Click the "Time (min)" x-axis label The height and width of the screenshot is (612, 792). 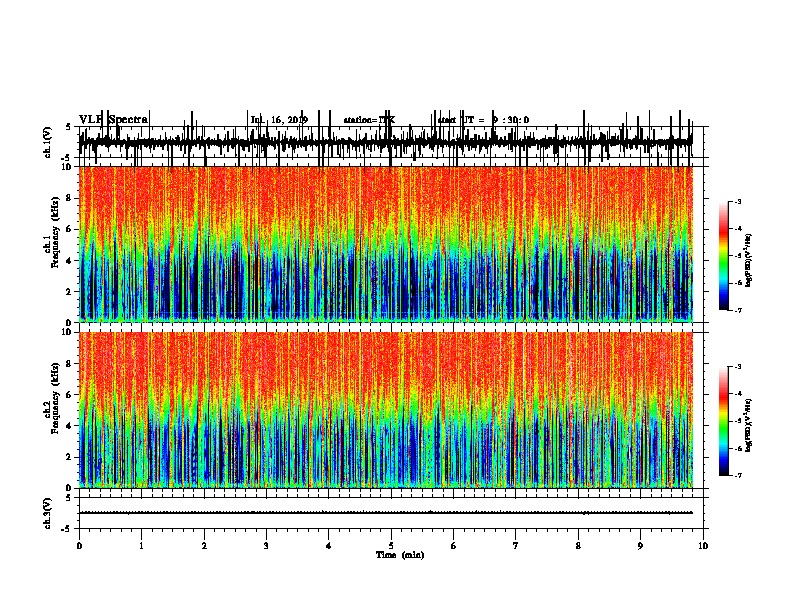400,555
